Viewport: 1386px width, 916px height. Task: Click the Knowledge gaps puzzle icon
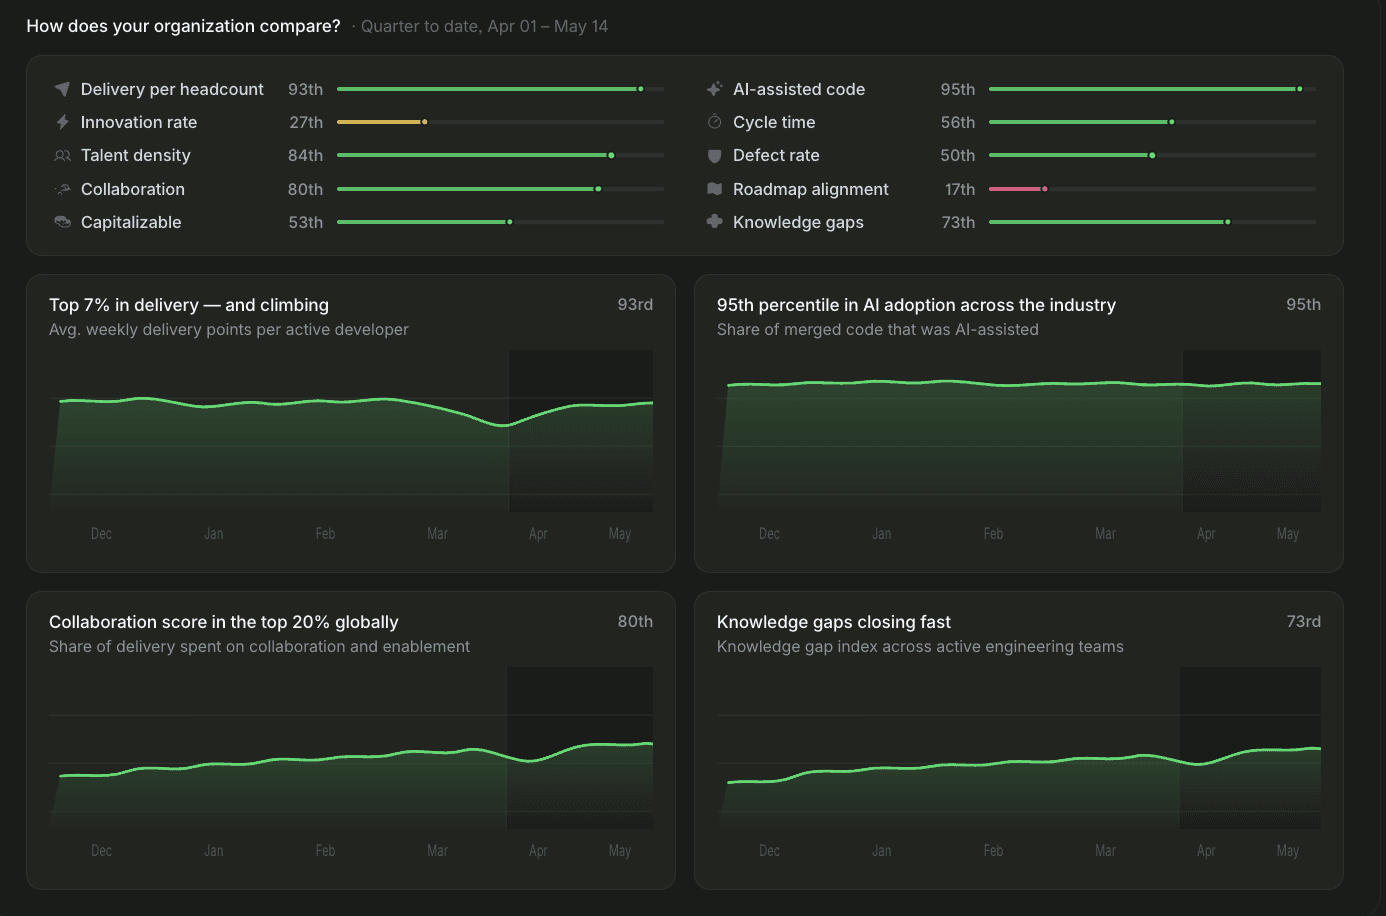click(714, 222)
